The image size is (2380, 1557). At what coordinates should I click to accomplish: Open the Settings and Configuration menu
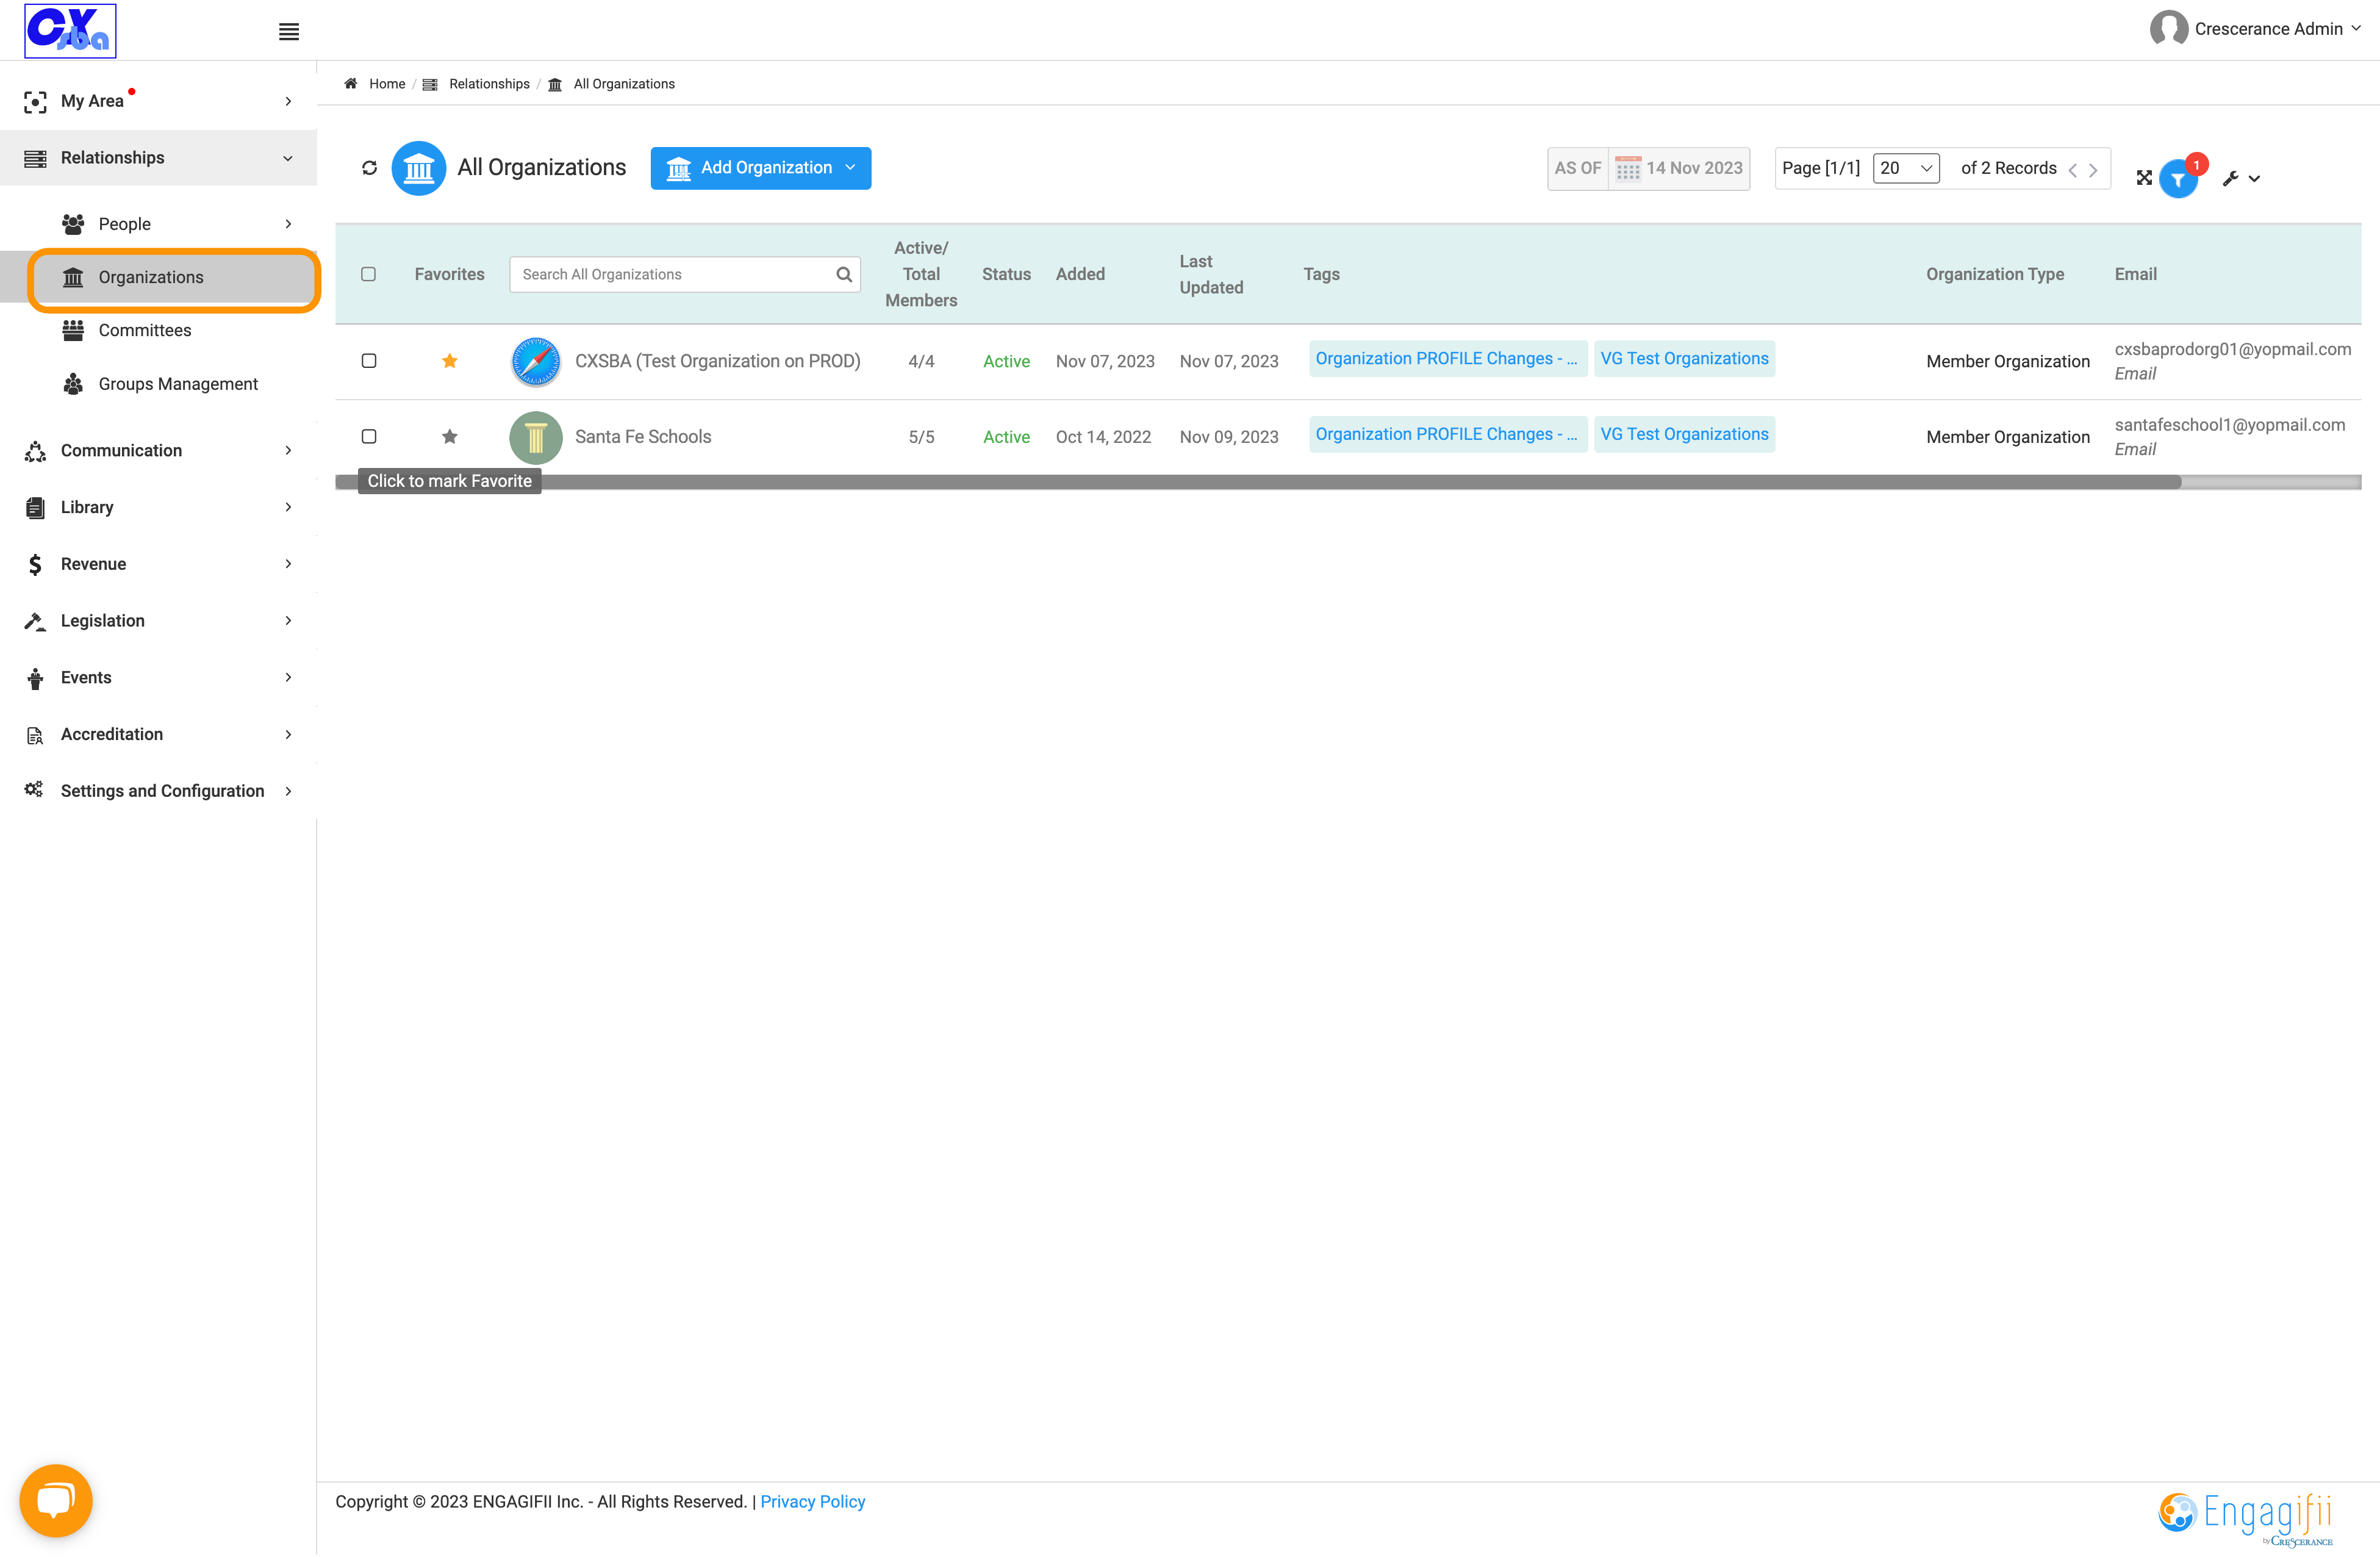click(x=159, y=791)
